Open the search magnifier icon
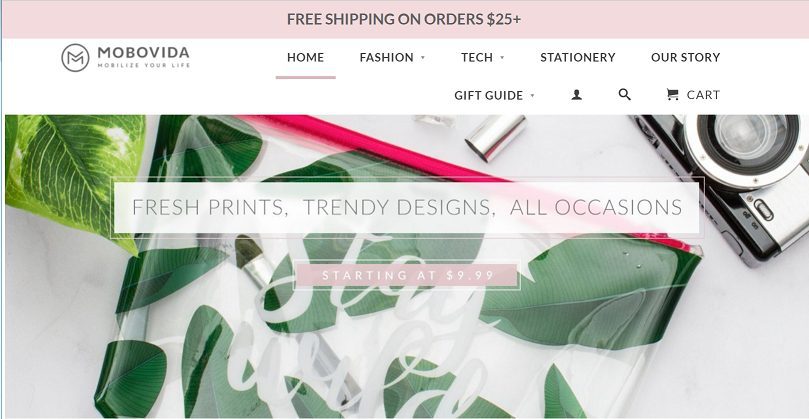Viewport: 809px width, 419px height. coord(624,94)
